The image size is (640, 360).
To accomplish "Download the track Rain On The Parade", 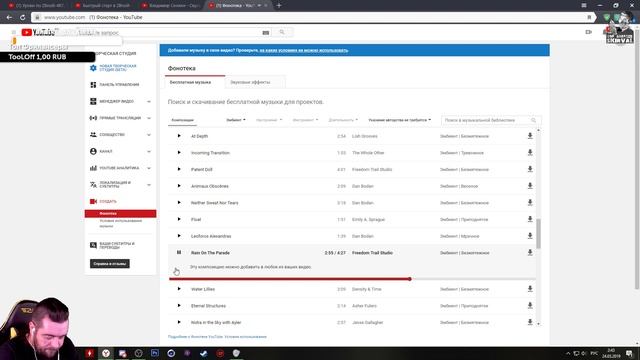I will (530, 253).
